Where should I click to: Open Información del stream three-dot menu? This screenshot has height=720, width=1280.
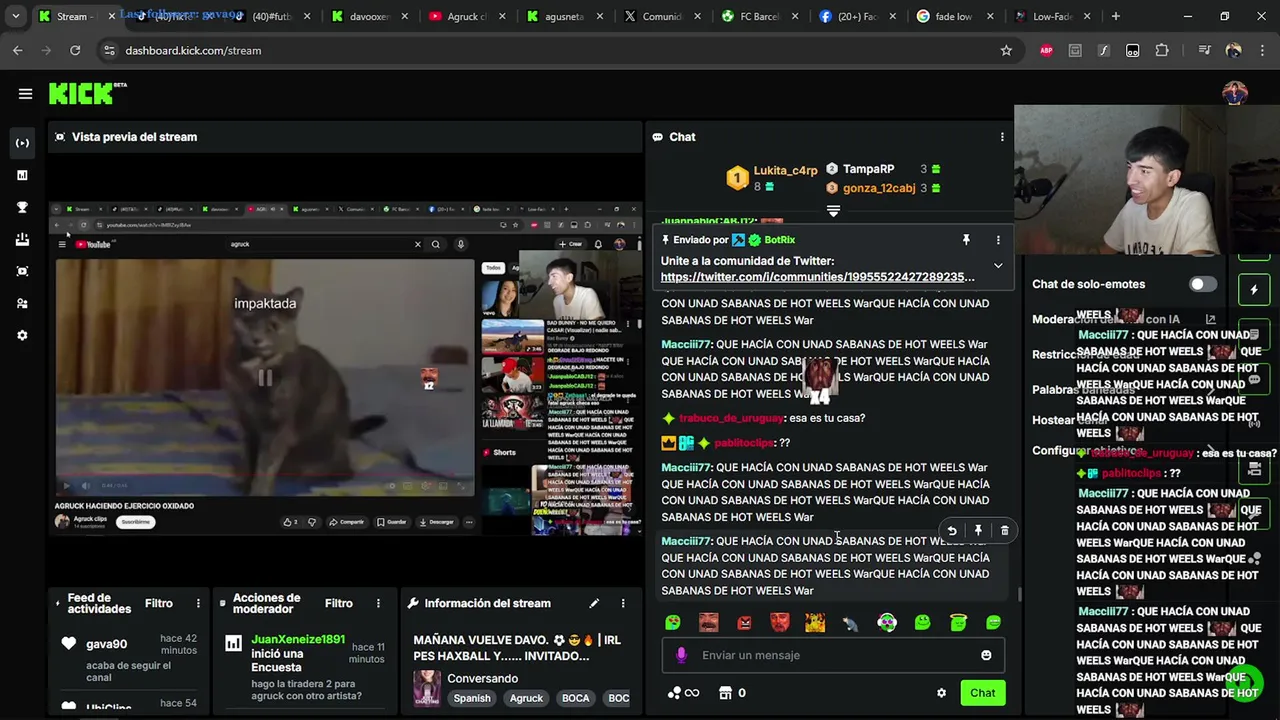click(623, 603)
